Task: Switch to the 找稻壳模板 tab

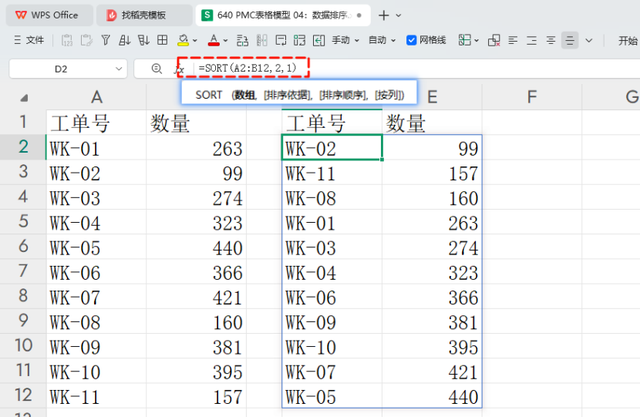Action: pyautogui.click(x=144, y=15)
